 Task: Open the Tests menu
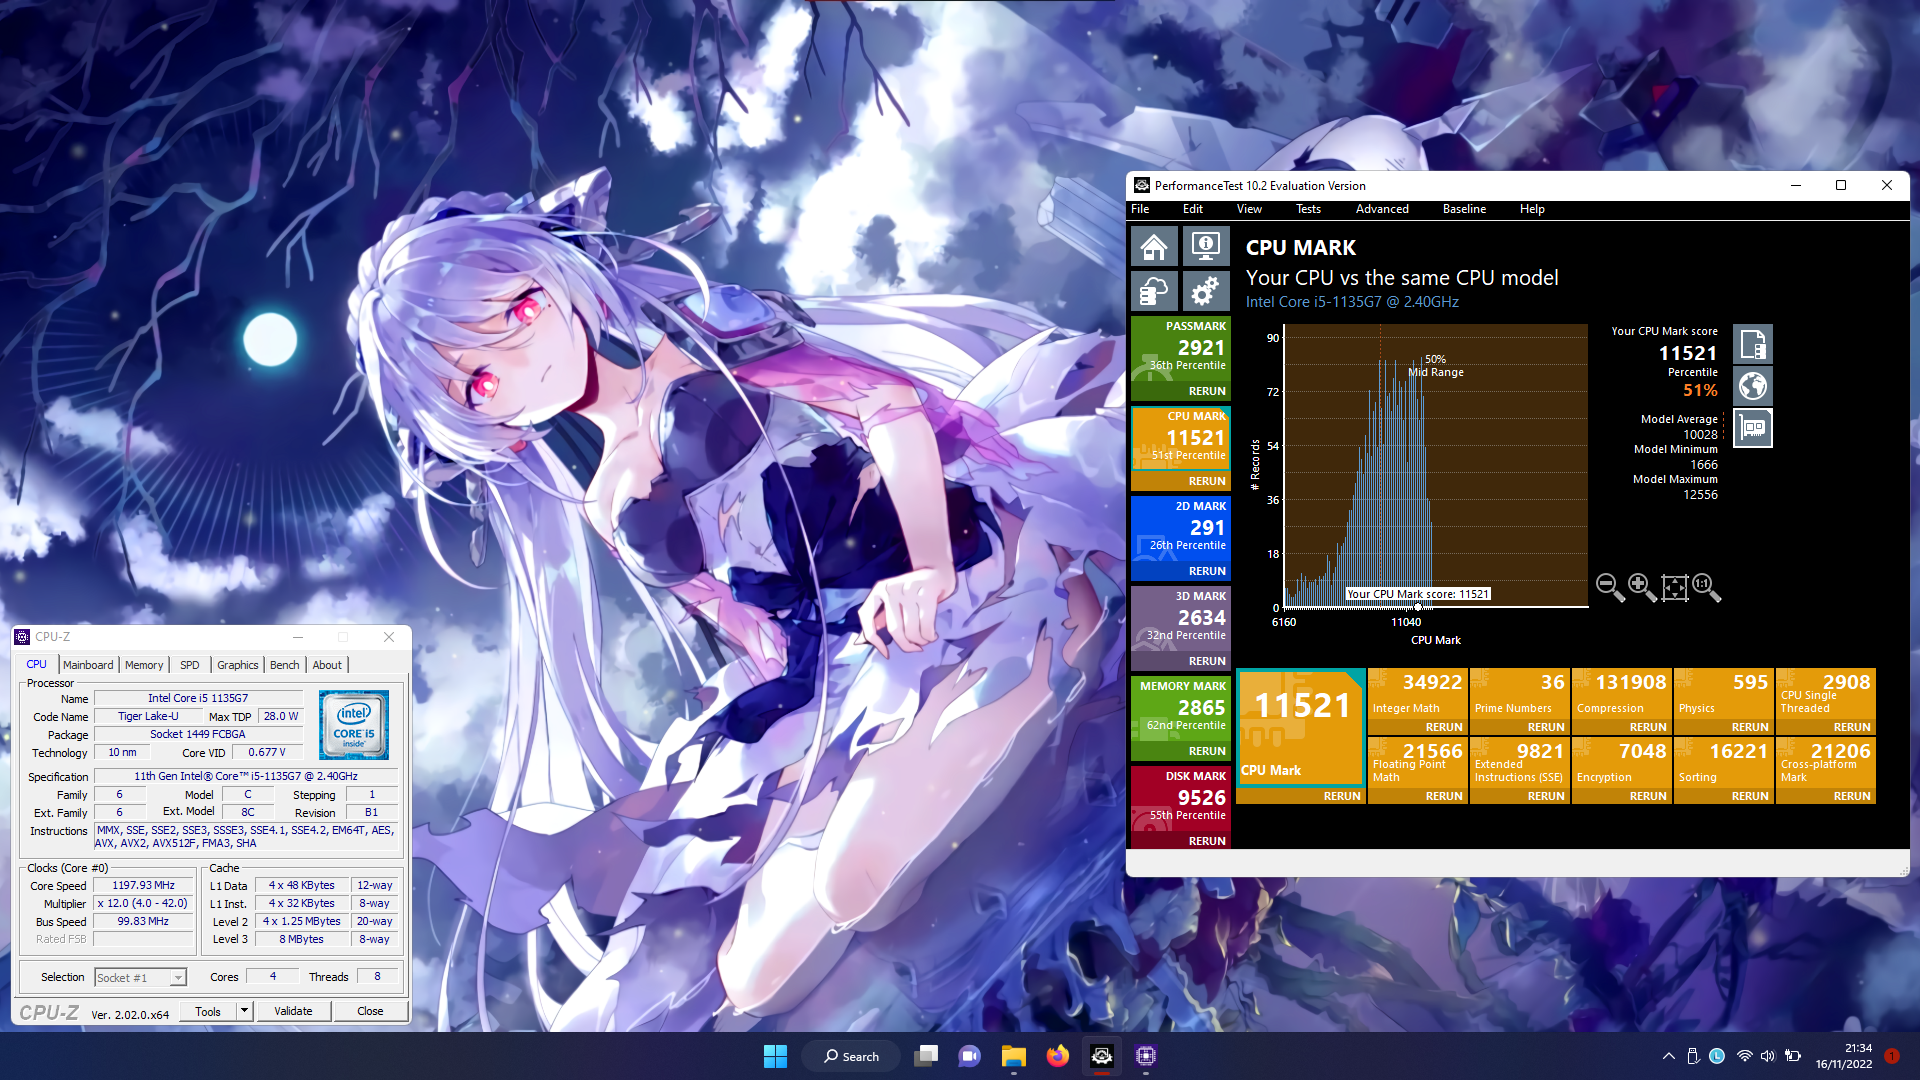1308,209
